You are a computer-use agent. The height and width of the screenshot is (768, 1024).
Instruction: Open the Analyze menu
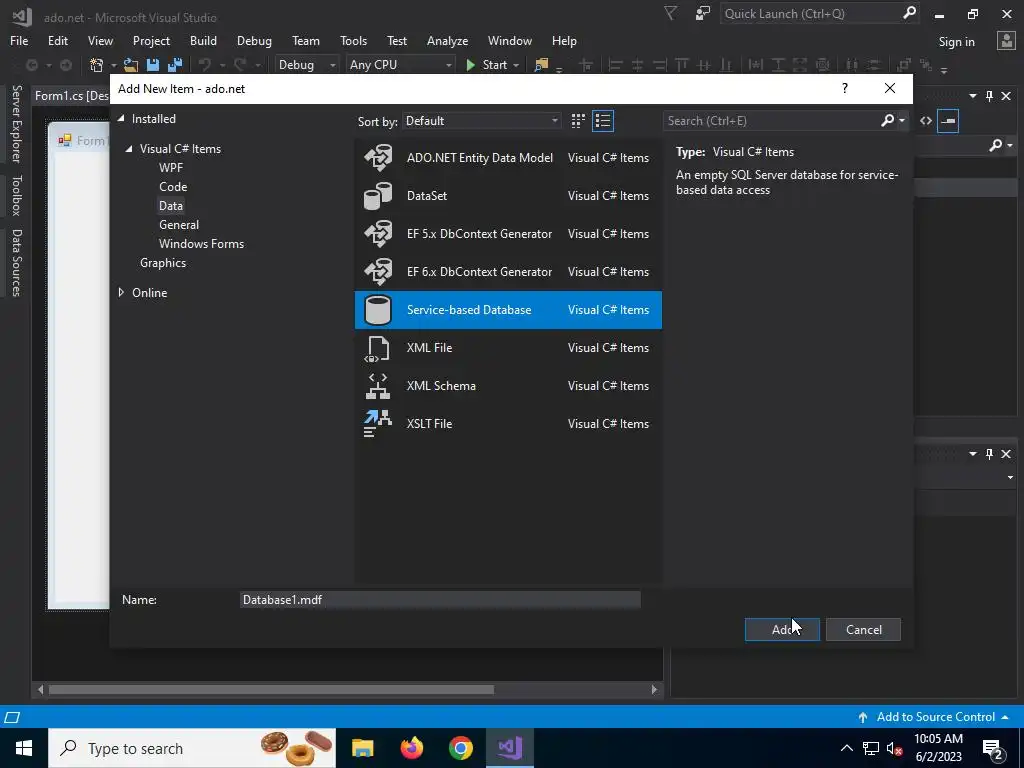[447, 40]
